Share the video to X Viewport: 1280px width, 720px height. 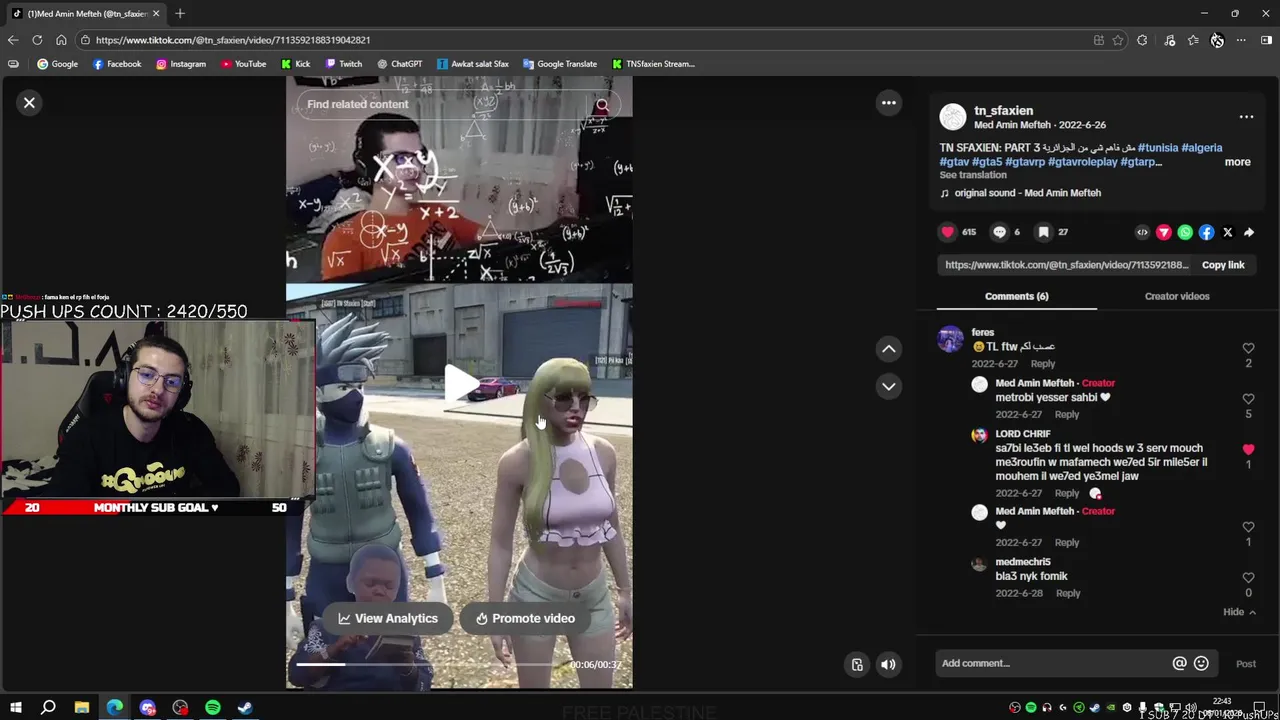pyautogui.click(x=1228, y=232)
